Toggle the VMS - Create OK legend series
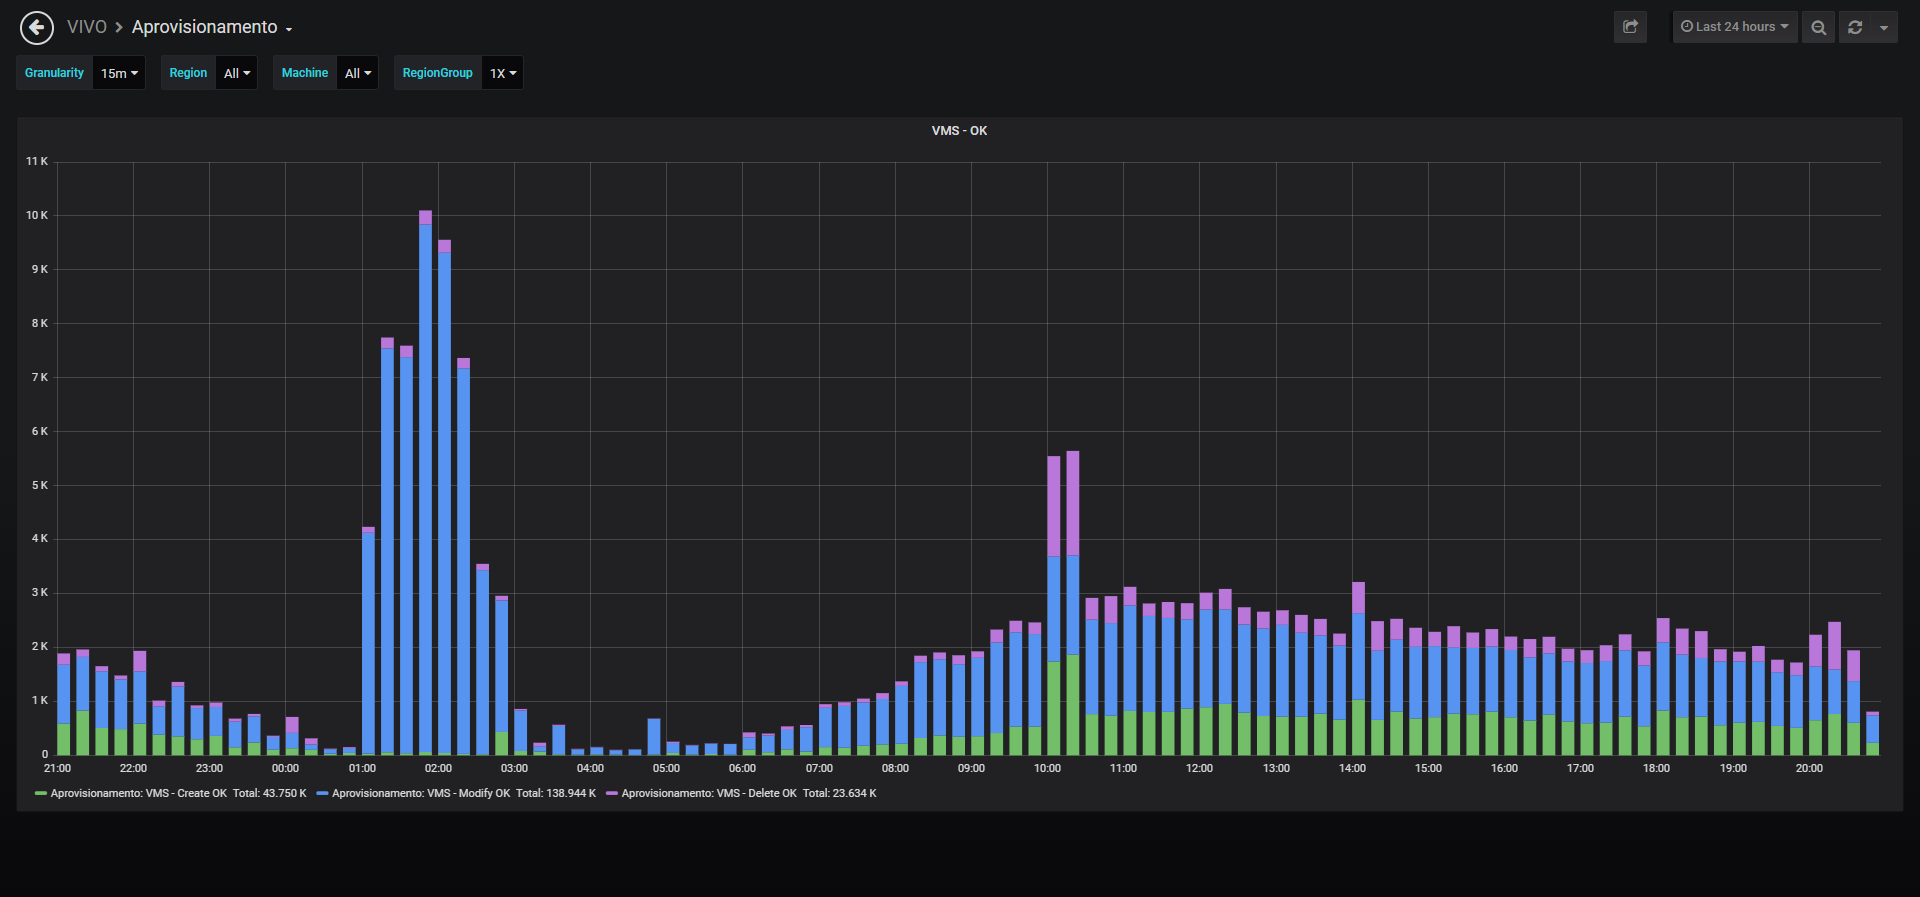The image size is (1920, 897). (x=139, y=793)
